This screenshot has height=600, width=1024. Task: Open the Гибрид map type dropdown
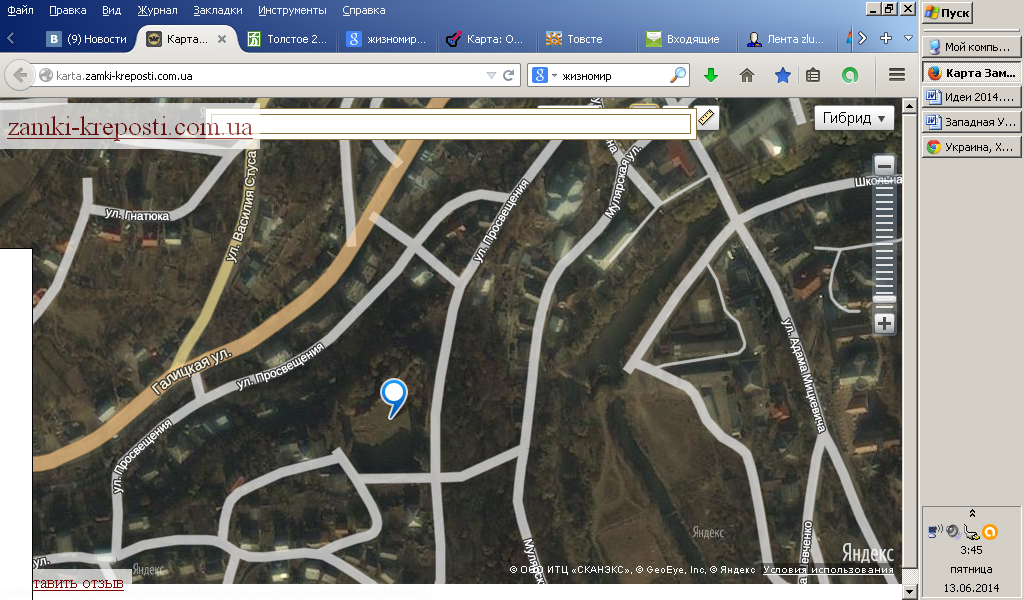[854, 118]
